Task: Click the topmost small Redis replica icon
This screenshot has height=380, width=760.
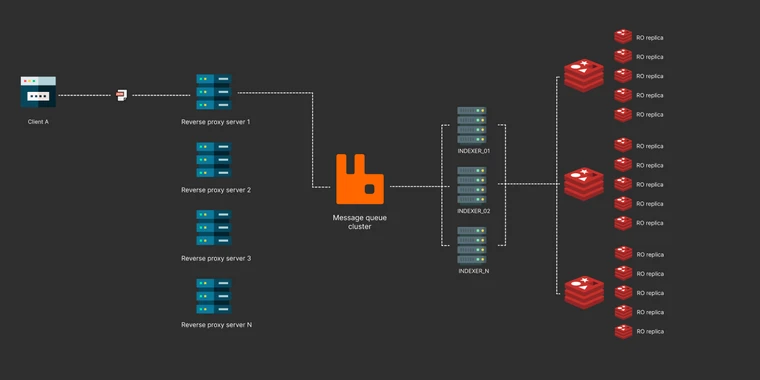Action: 623,37
